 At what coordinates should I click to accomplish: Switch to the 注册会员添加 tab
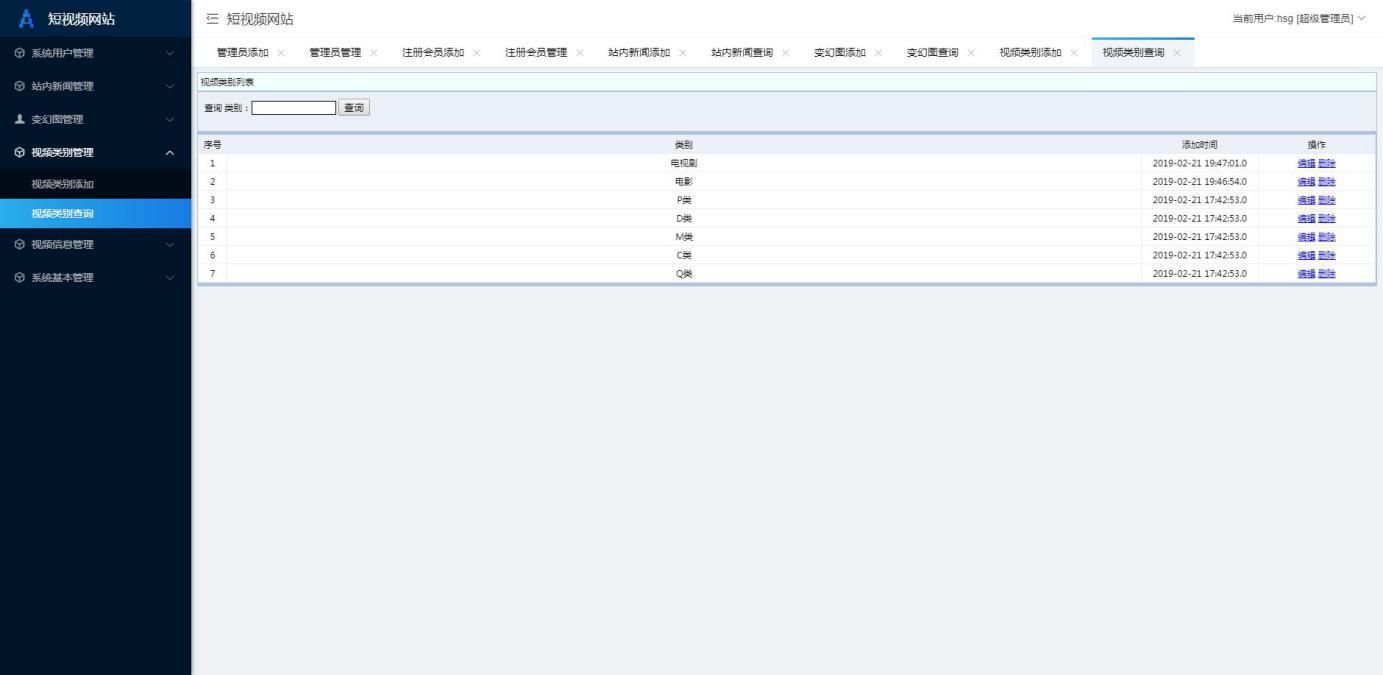433,53
